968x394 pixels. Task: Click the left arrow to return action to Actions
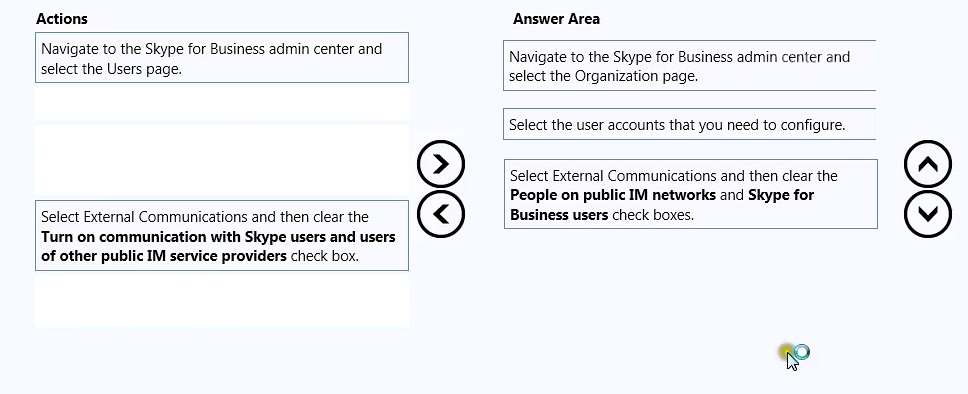(x=440, y=214)
